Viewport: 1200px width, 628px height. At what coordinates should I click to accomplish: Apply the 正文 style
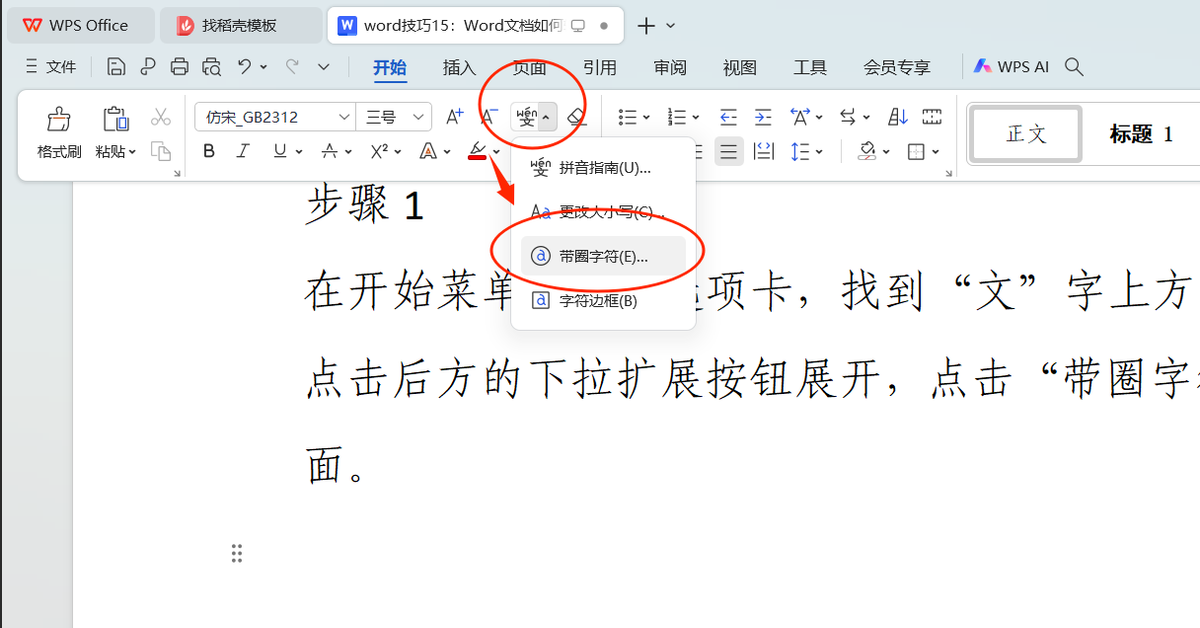click(1026, 133)
